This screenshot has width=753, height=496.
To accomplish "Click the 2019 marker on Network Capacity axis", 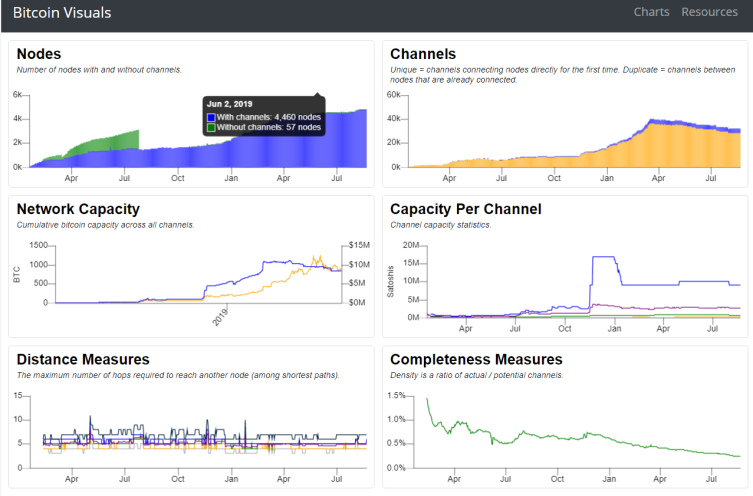I will [x=220, y=317].
